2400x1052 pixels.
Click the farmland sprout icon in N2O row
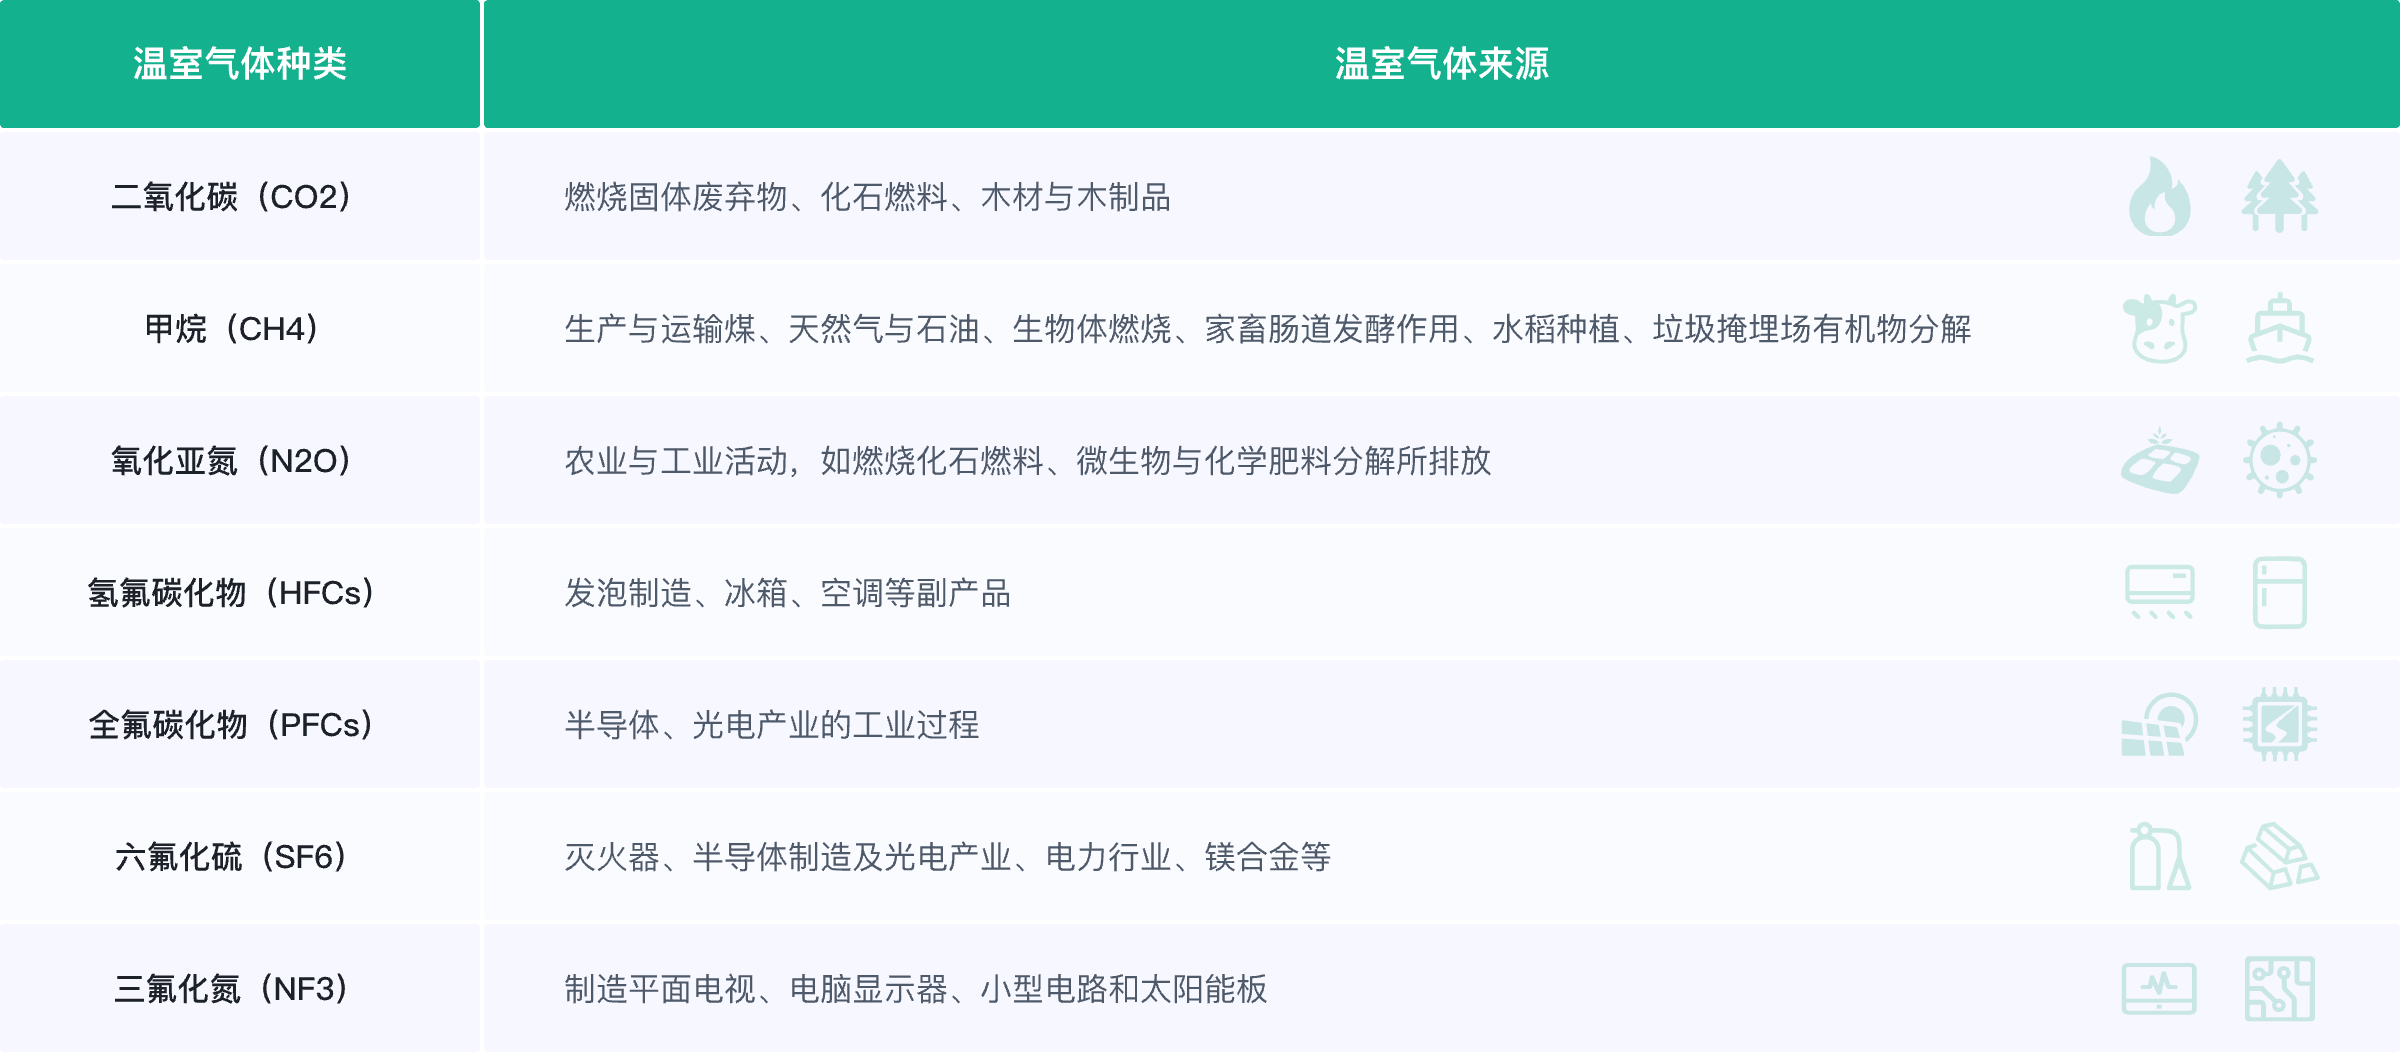pos(2160,460)
